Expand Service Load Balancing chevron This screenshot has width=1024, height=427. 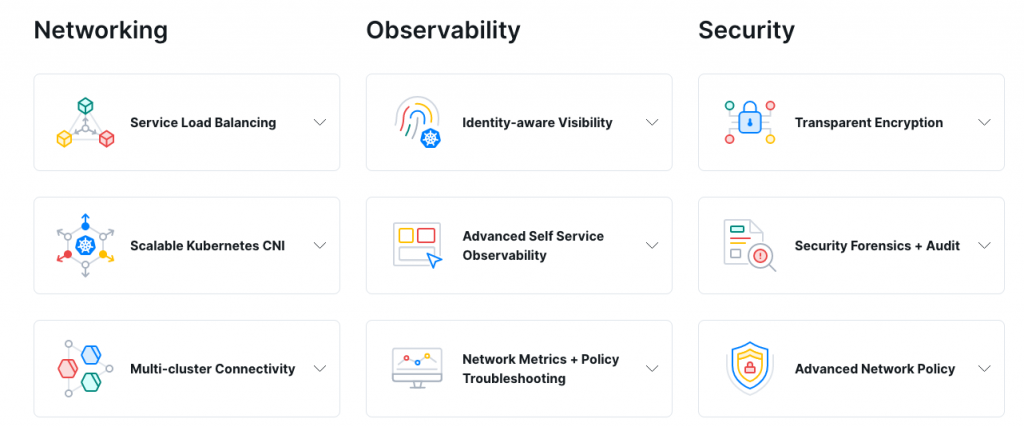320,122
